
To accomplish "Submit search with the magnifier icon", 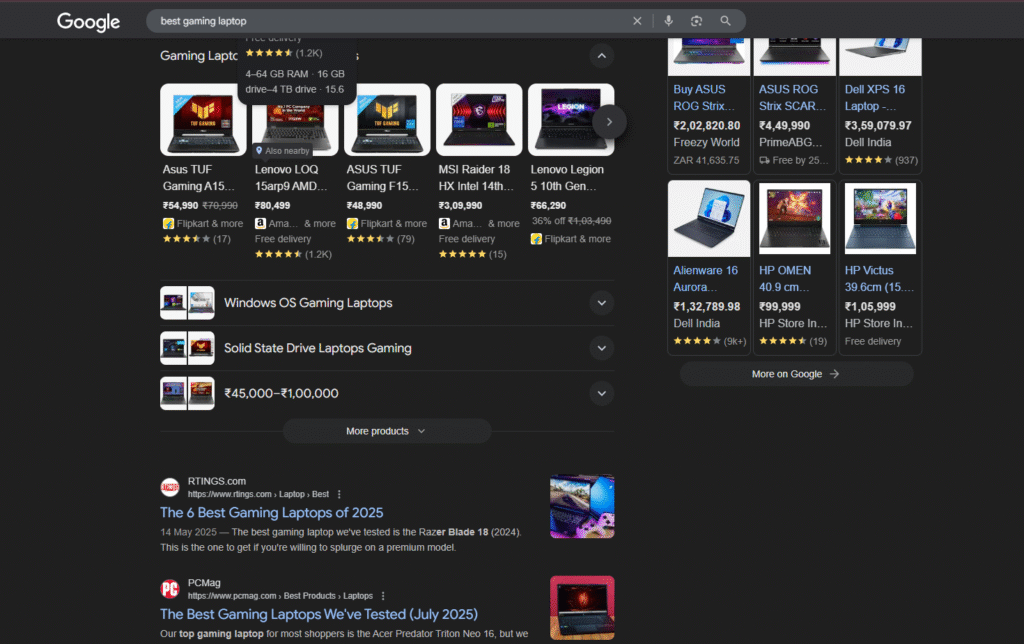I will tap(725, 21).
